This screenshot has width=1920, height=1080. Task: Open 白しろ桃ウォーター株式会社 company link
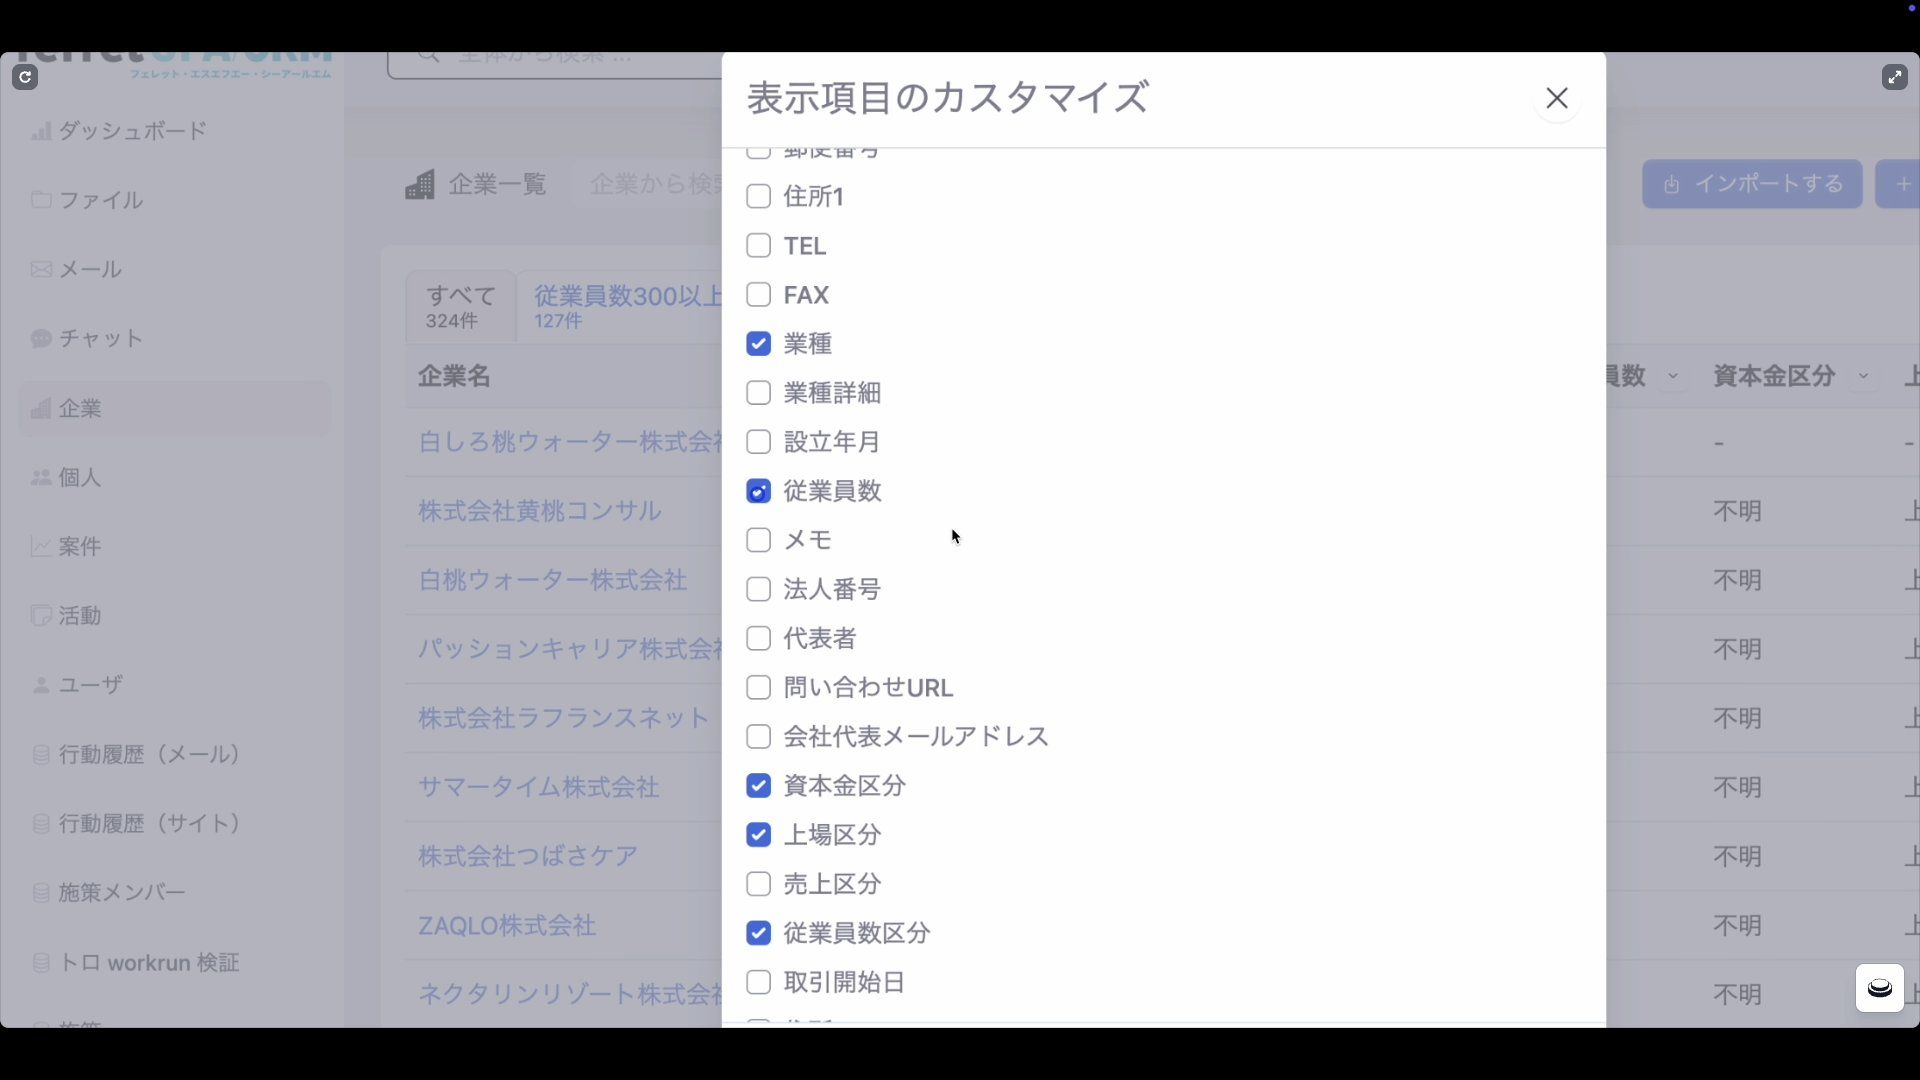pos(570,442)
